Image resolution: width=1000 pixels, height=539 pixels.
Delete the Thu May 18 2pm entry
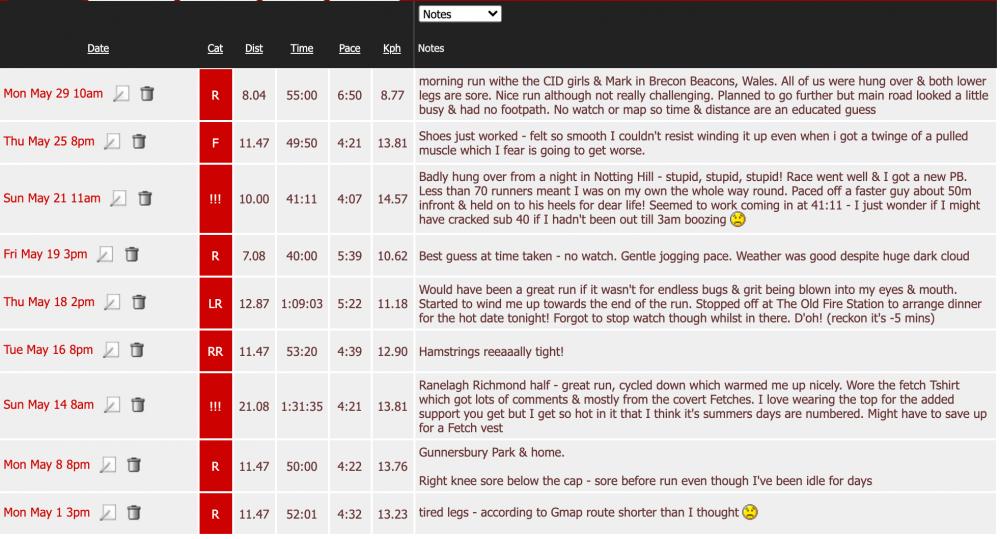[138, 302]
